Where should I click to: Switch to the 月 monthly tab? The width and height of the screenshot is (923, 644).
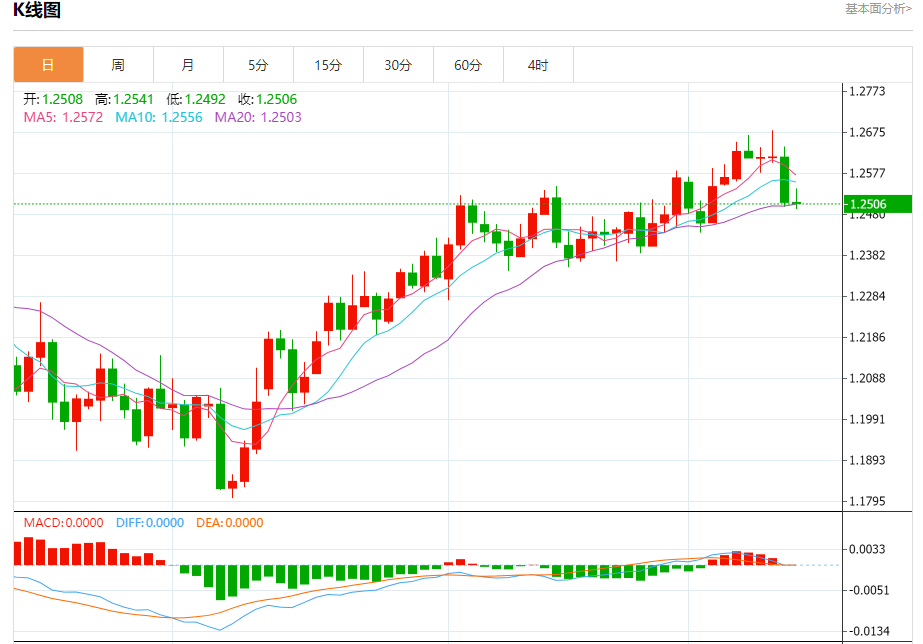click(x=188, y=65)
